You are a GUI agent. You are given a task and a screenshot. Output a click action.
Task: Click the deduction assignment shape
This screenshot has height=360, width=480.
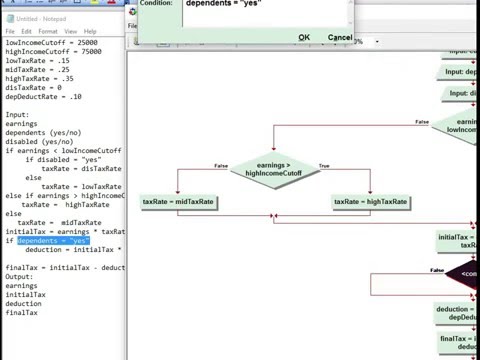(455, 313)
